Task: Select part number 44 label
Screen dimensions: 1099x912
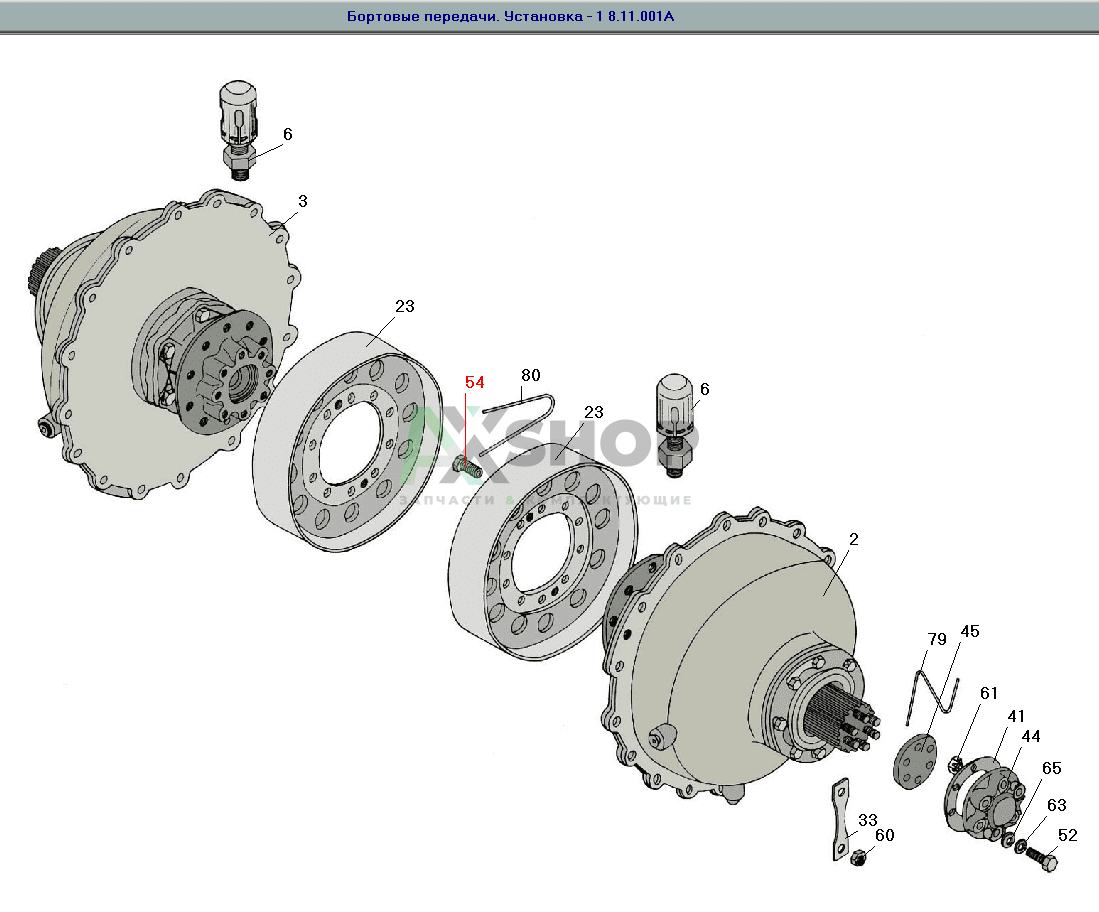Action: [1030, 736]
